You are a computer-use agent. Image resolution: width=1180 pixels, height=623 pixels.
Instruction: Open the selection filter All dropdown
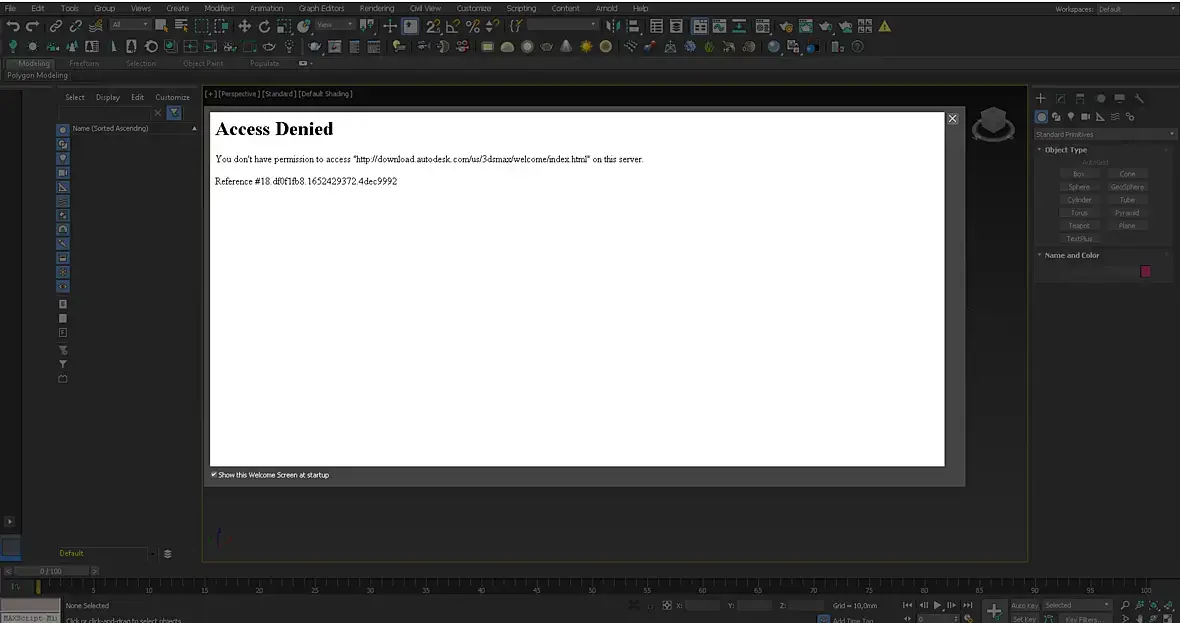click(x=129, y=25)
